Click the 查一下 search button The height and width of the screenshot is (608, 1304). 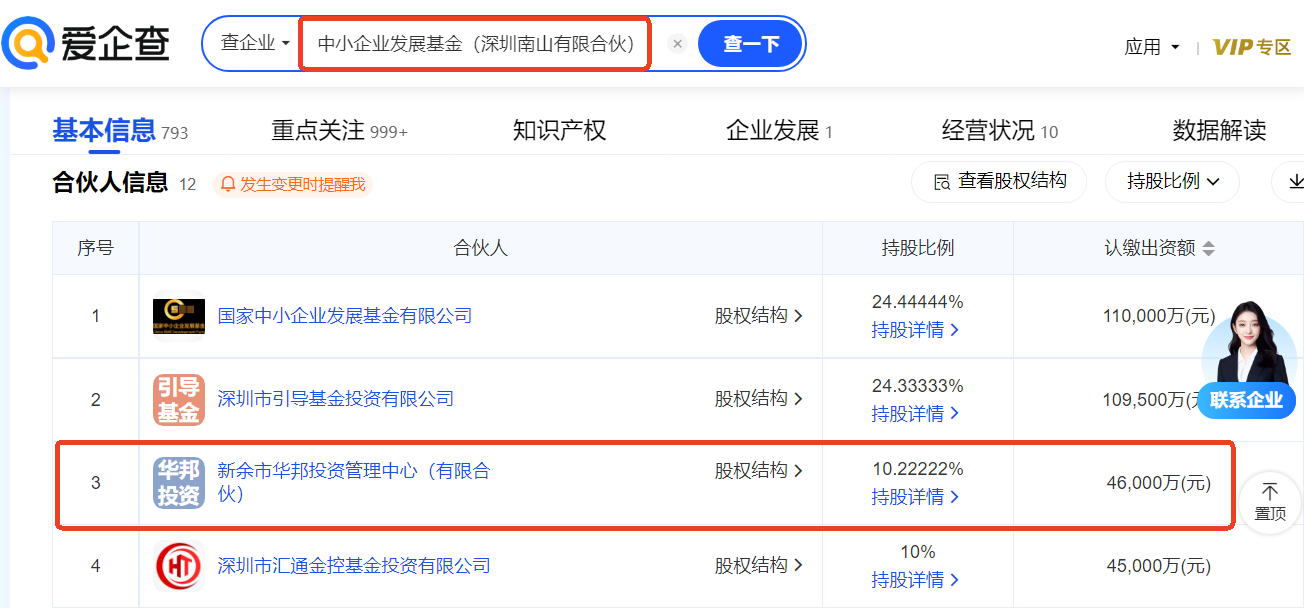(x=751, y=44)
